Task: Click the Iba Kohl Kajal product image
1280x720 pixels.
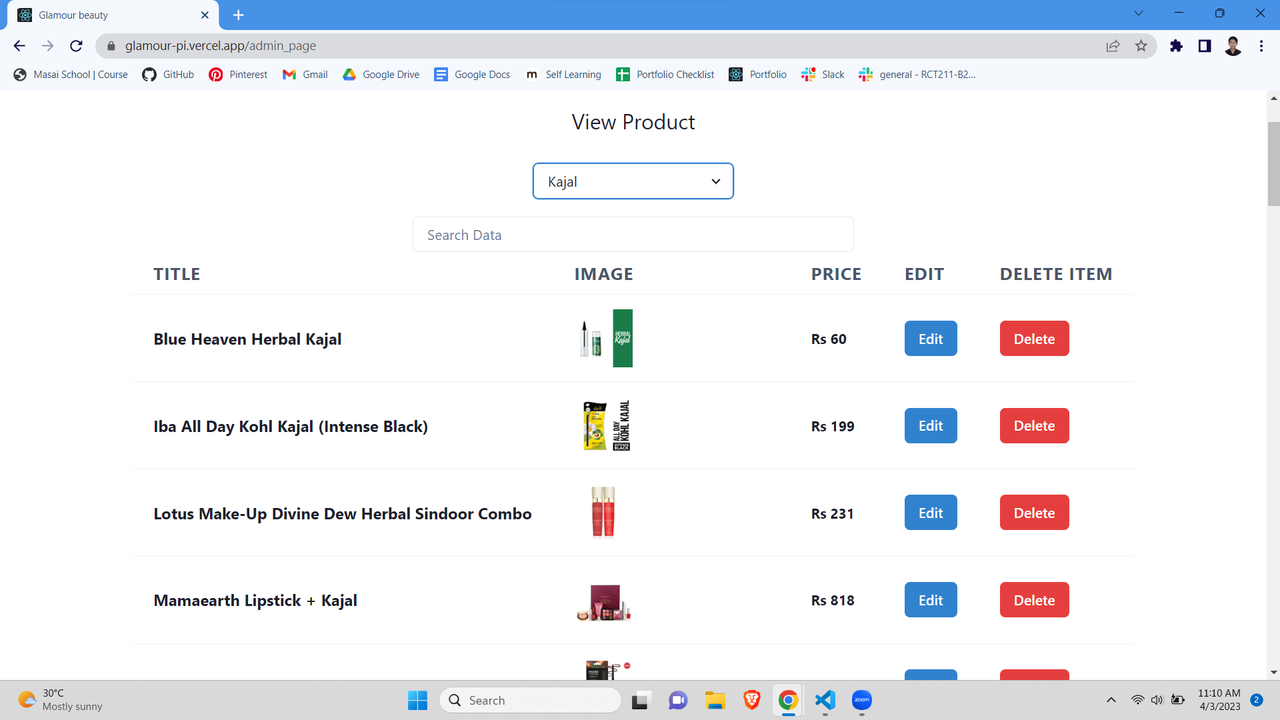Action: [605, 425]
